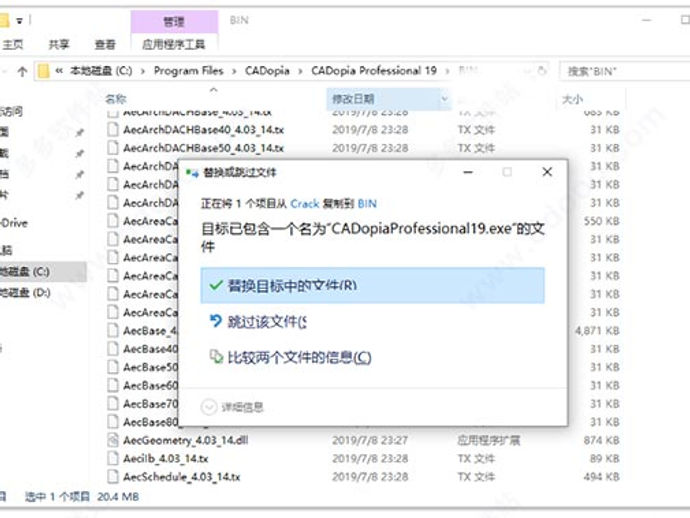Click green checkmark icon for replace option

(x=216, y=285)
